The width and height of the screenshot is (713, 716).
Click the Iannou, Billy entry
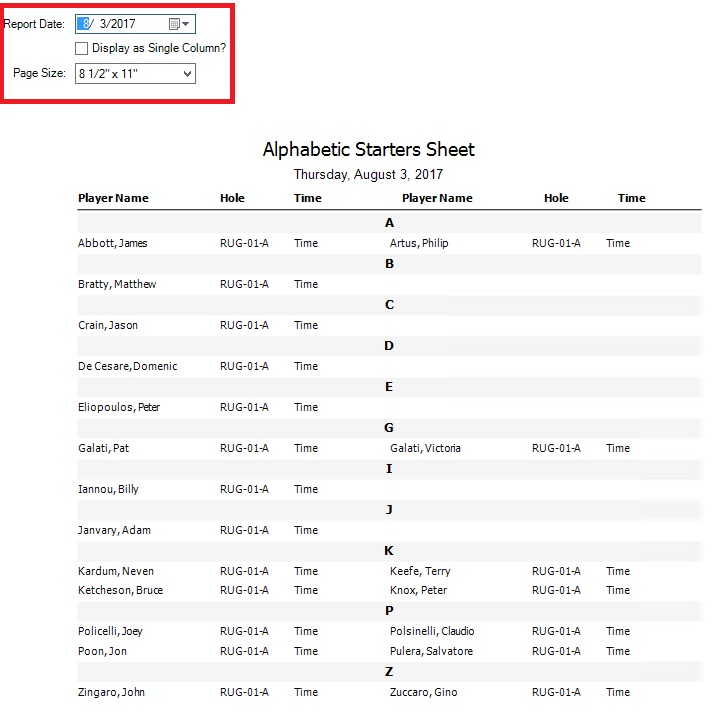(x=108, y=489)
